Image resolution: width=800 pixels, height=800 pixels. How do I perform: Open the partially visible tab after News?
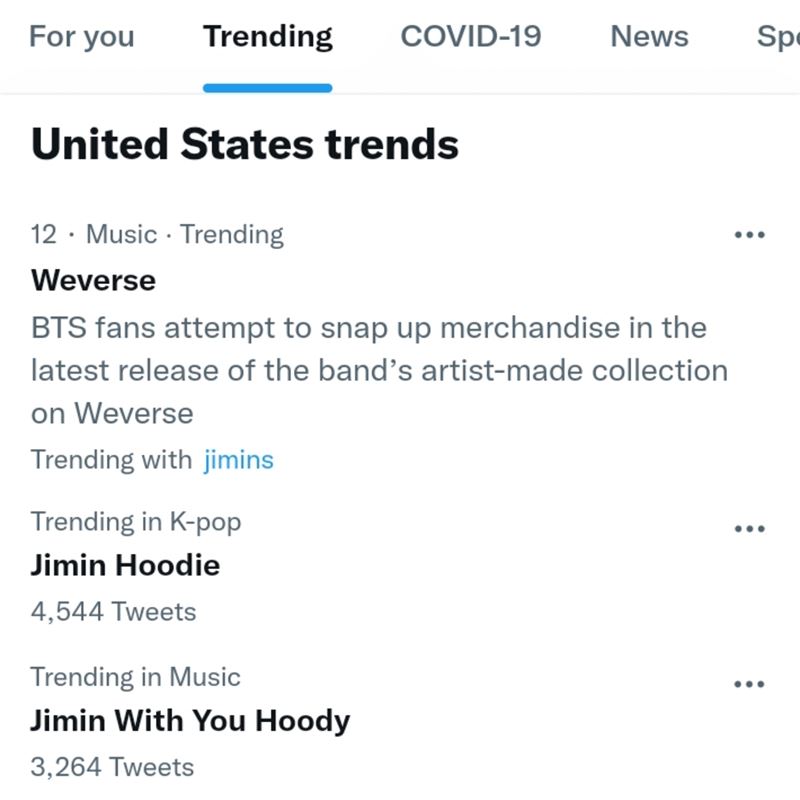pos(778,37)
